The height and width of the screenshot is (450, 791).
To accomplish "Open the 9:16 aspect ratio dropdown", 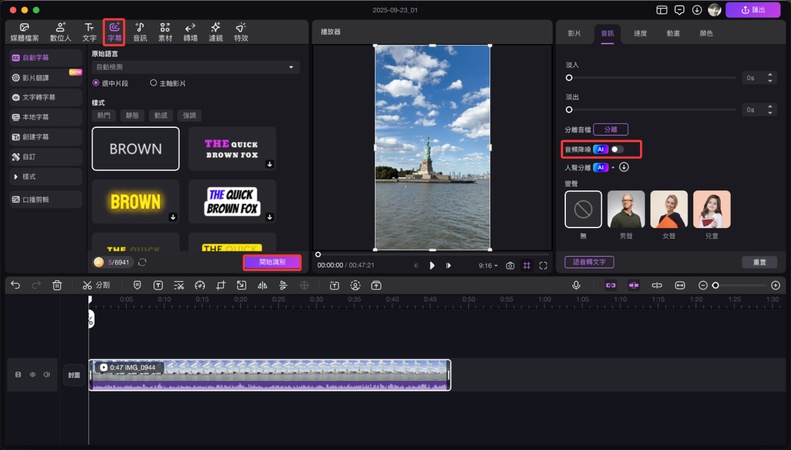I will pyautogui.click(x=487, y=265).
